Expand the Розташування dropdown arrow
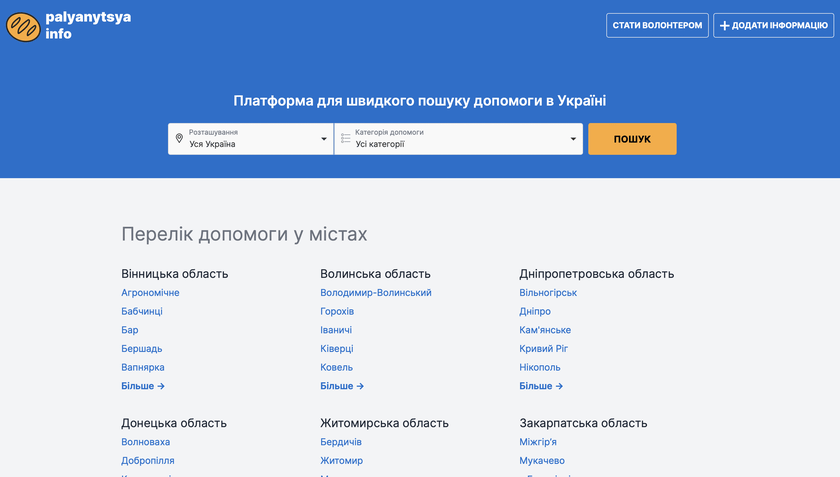 pos(324,139)
